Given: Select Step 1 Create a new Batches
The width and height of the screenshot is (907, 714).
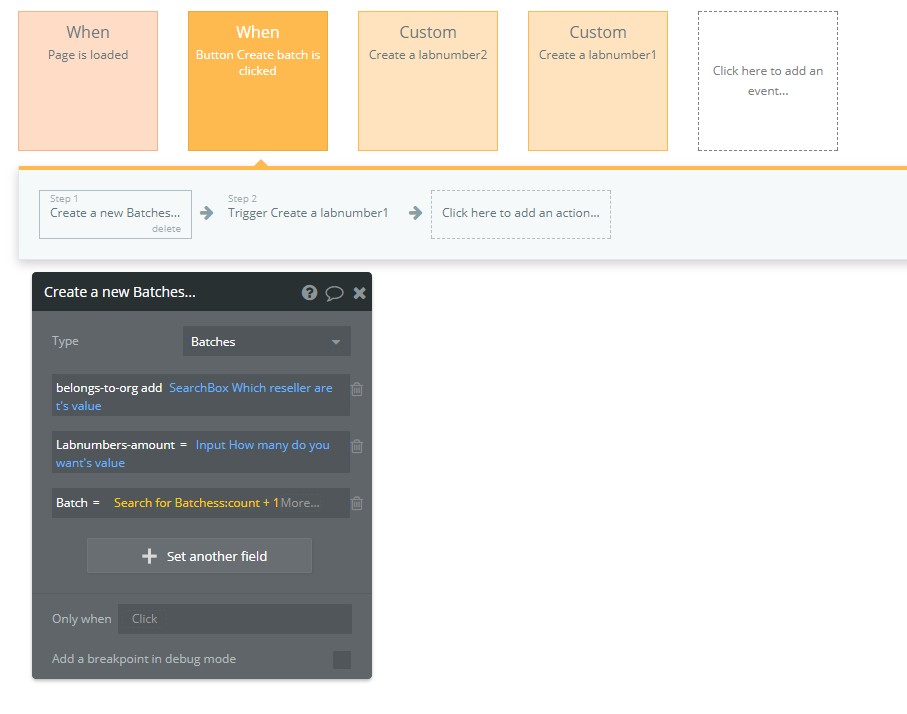Looking at the screenshot, I should click(115, 214).
